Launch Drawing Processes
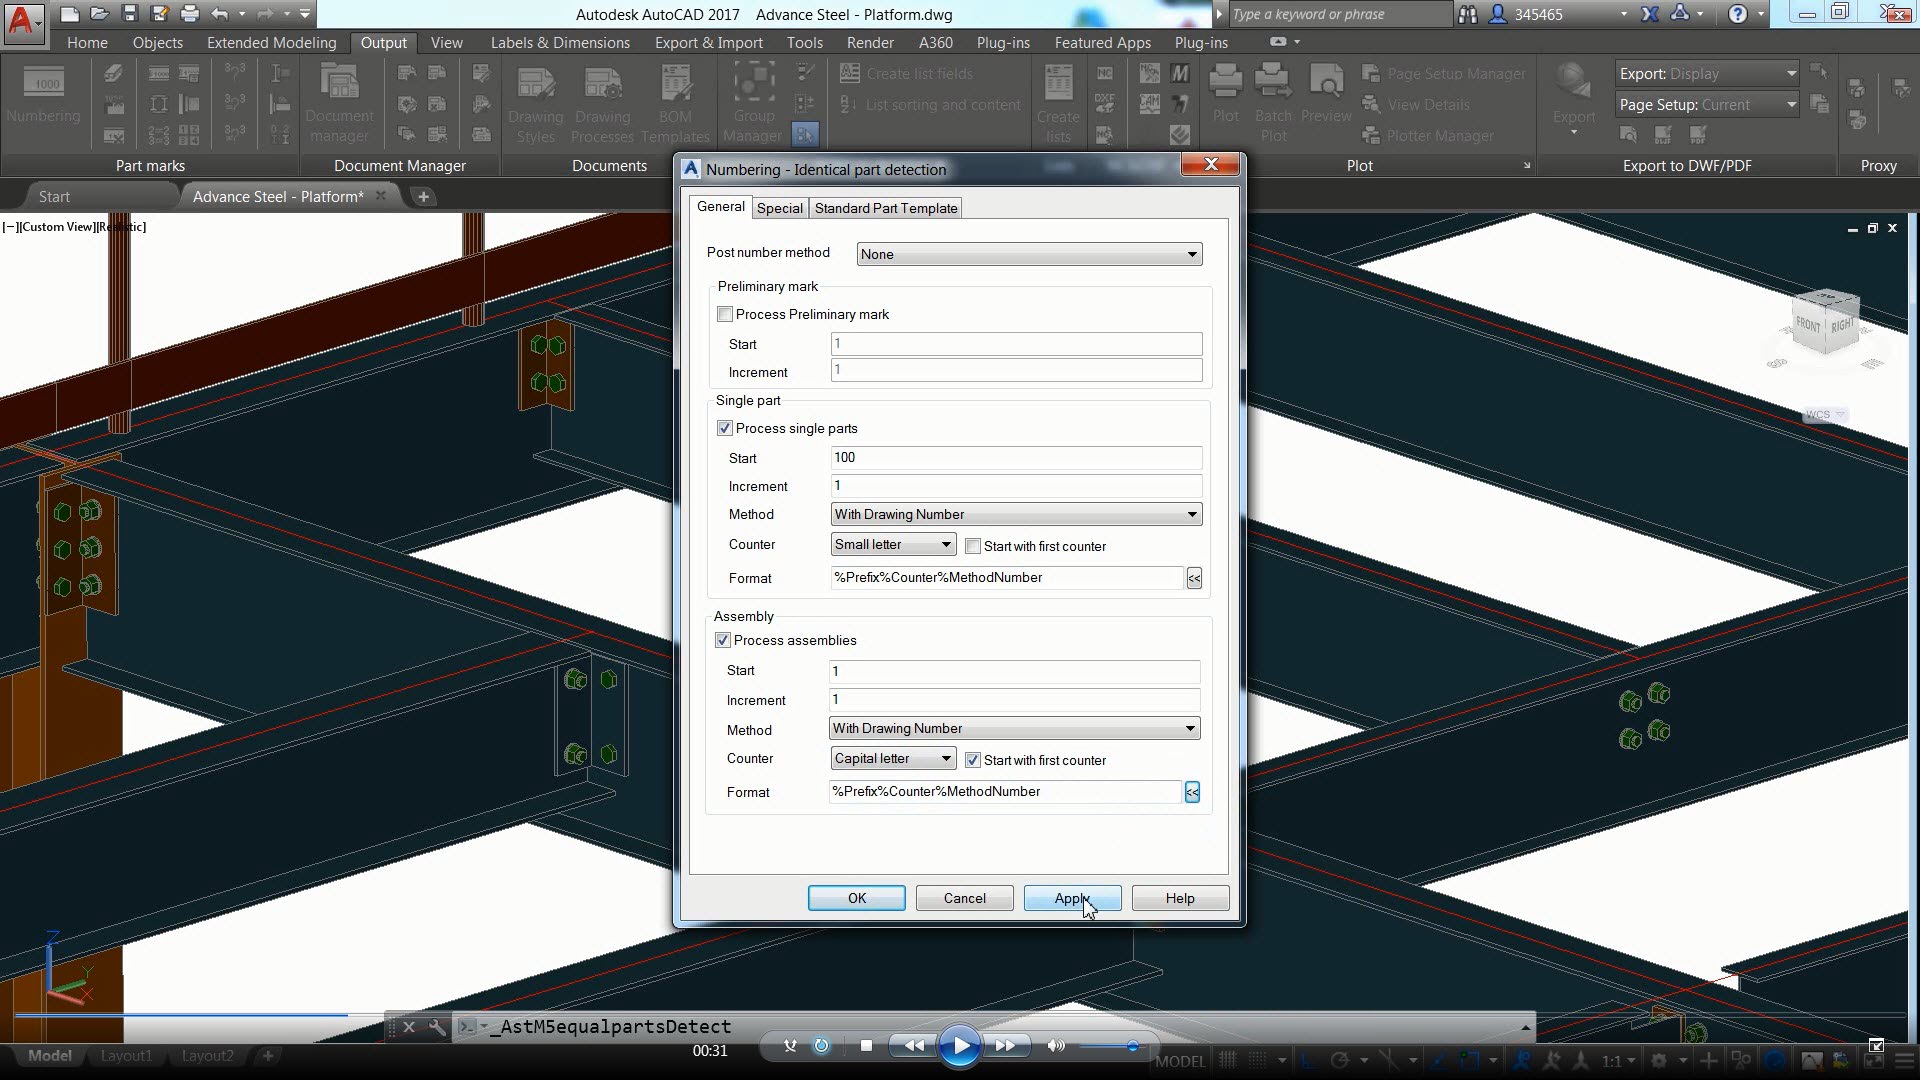The image size is (1920, 1080). [602, 100]
